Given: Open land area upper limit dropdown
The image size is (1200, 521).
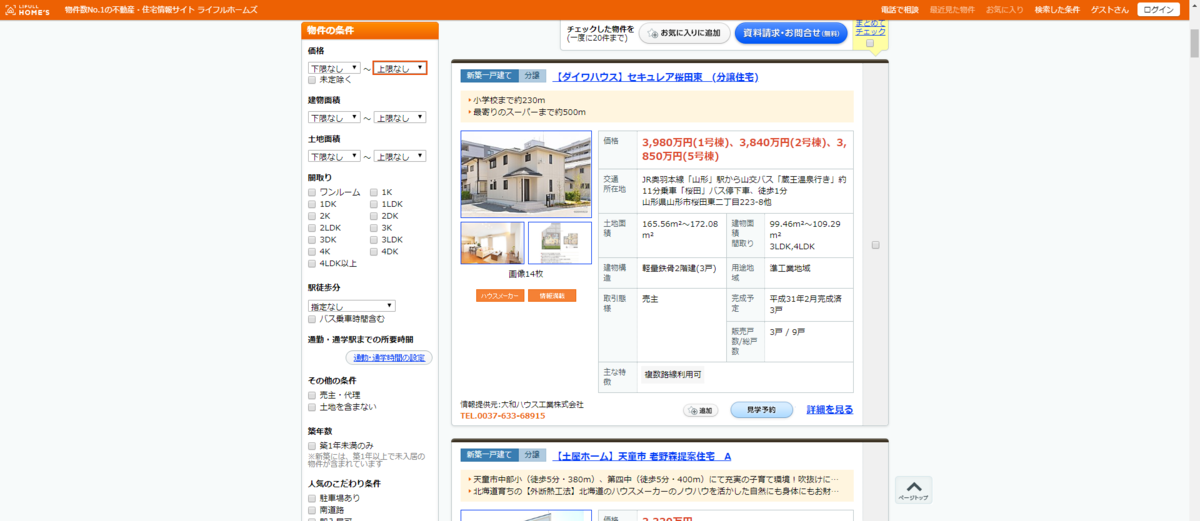Looking at the screenshot, I should click(400, 157).
